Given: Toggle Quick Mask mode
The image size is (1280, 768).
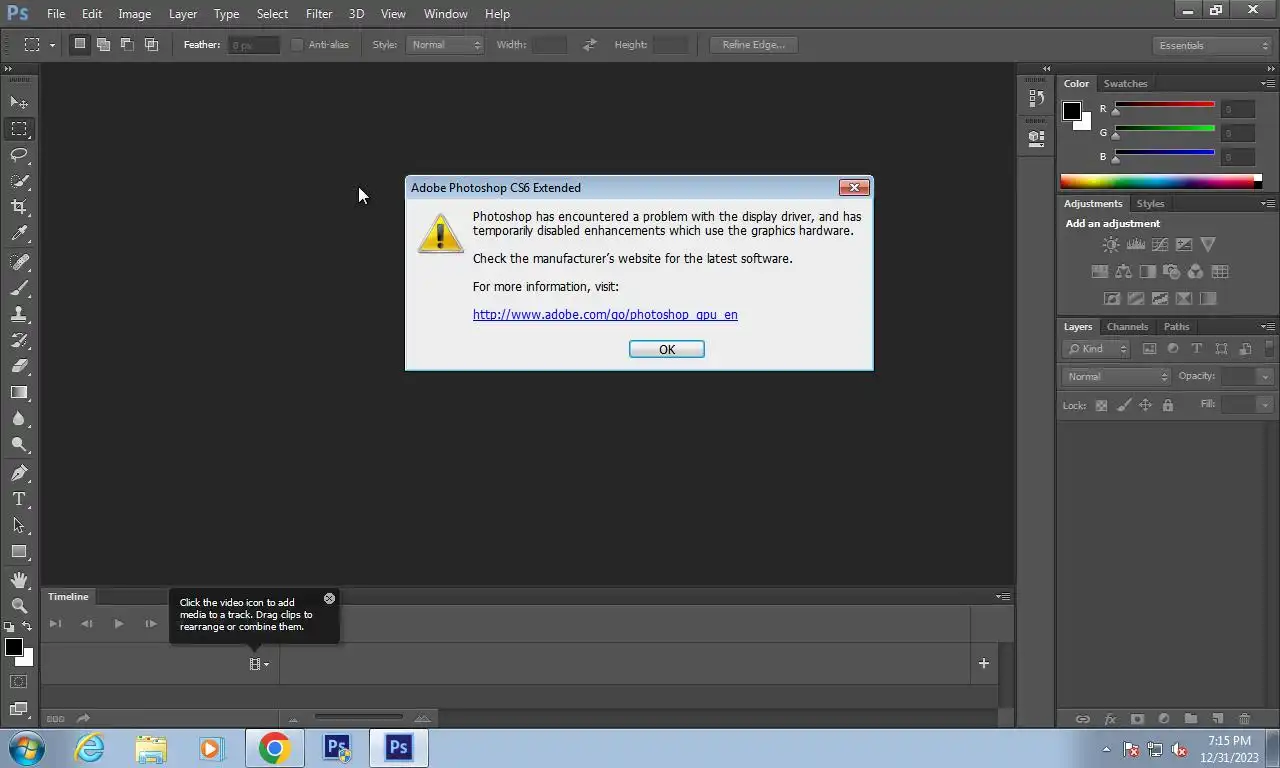Looking at the screenshot, I should 19,682.
